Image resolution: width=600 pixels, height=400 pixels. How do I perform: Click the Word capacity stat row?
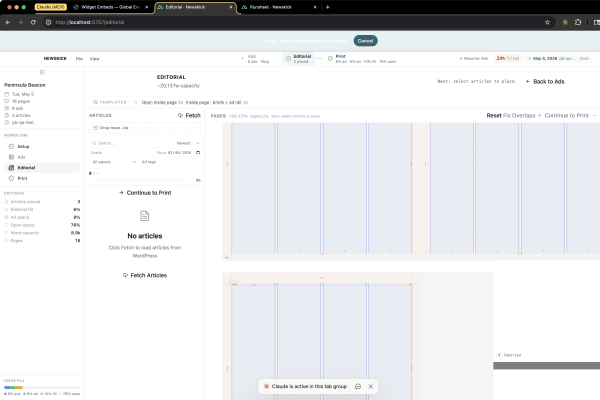click(42, 233)
